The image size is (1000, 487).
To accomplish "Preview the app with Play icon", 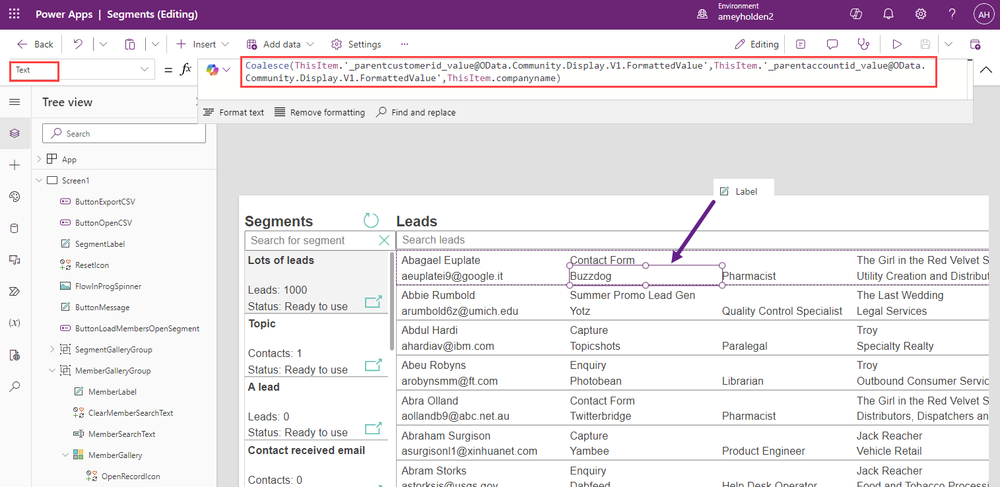I will point(897,44).
